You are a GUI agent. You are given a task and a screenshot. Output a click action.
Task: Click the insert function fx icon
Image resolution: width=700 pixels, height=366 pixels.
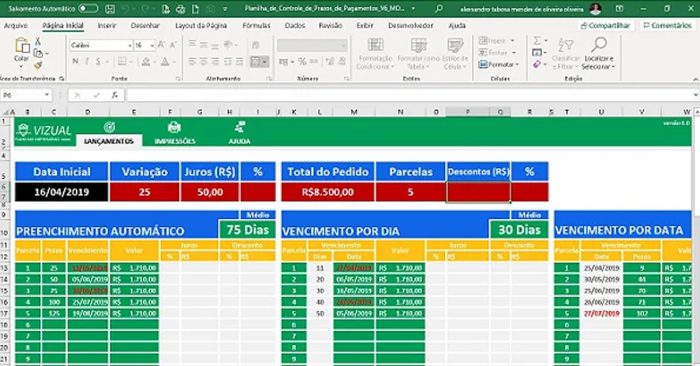(115, 95)
